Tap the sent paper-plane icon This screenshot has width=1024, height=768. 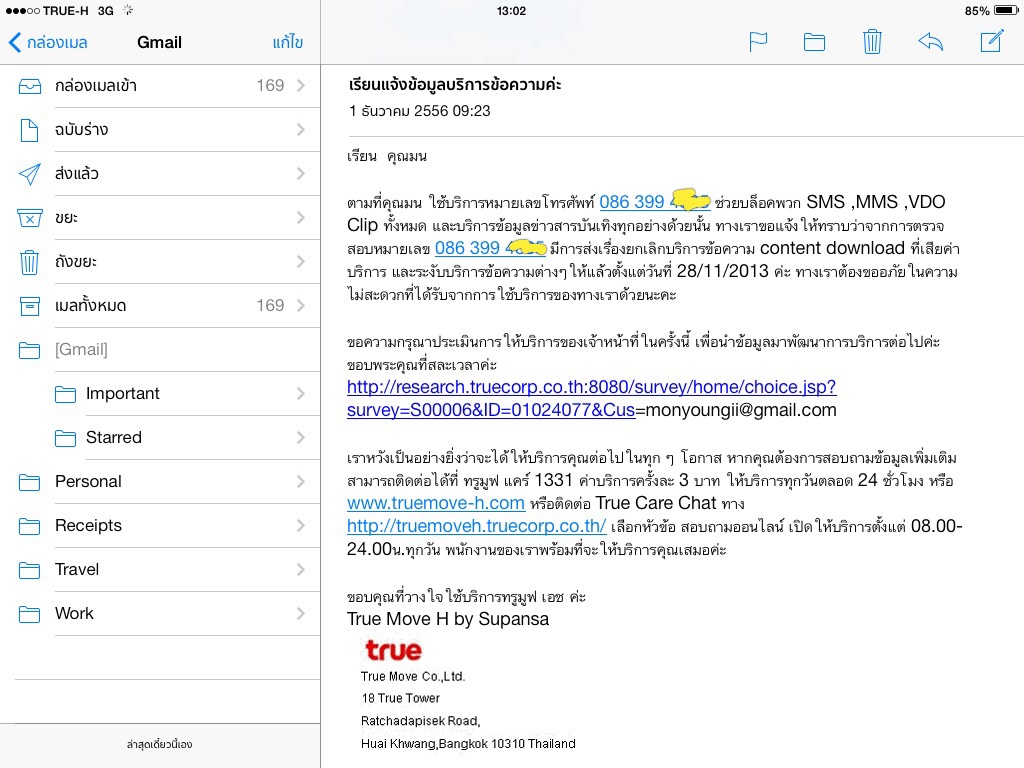coord(29,174)
